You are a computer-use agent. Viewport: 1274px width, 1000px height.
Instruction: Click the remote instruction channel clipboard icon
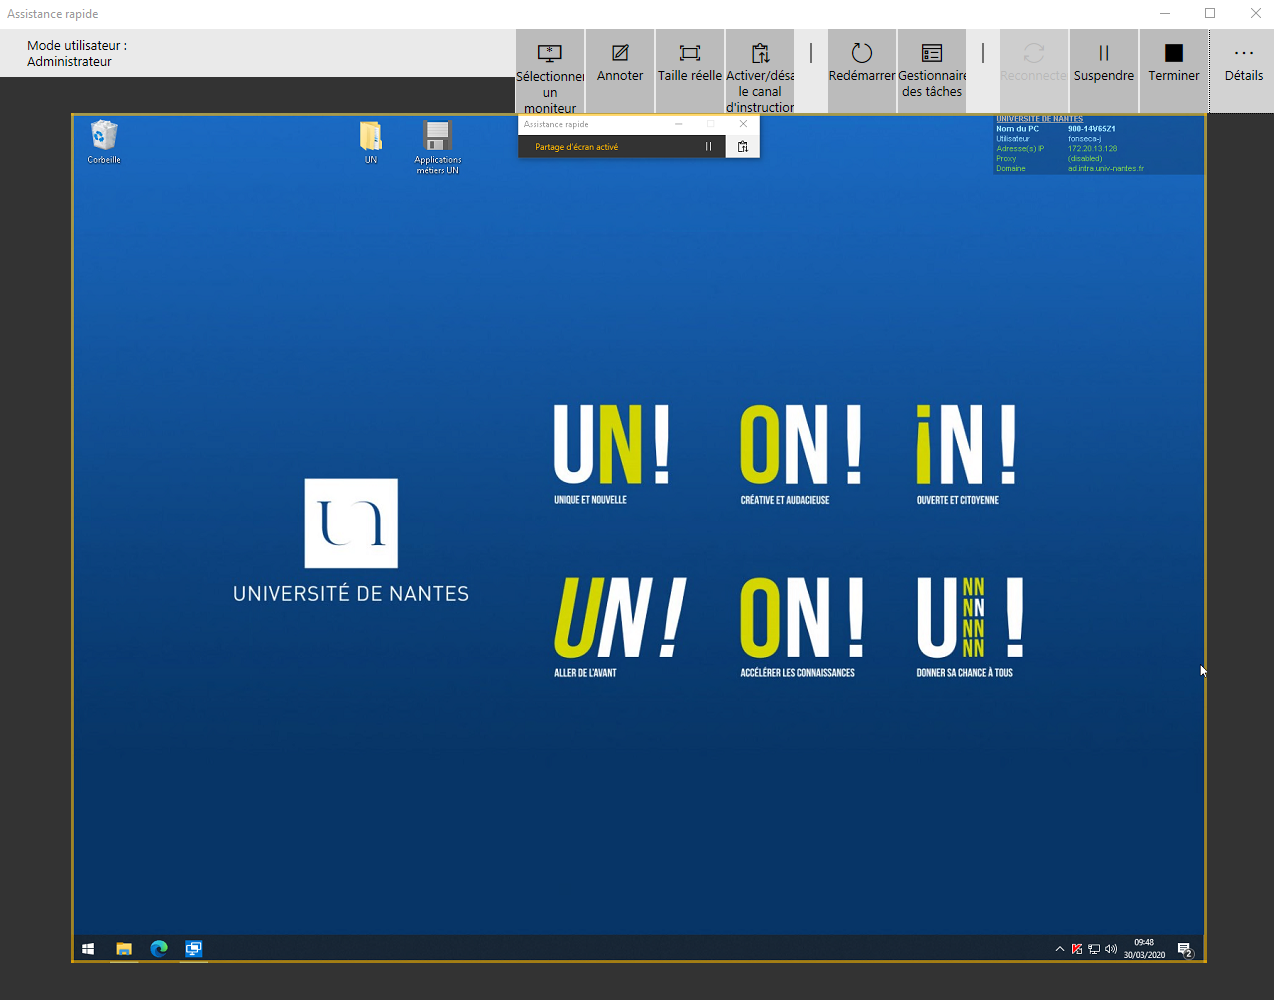(x=742, y=147)
